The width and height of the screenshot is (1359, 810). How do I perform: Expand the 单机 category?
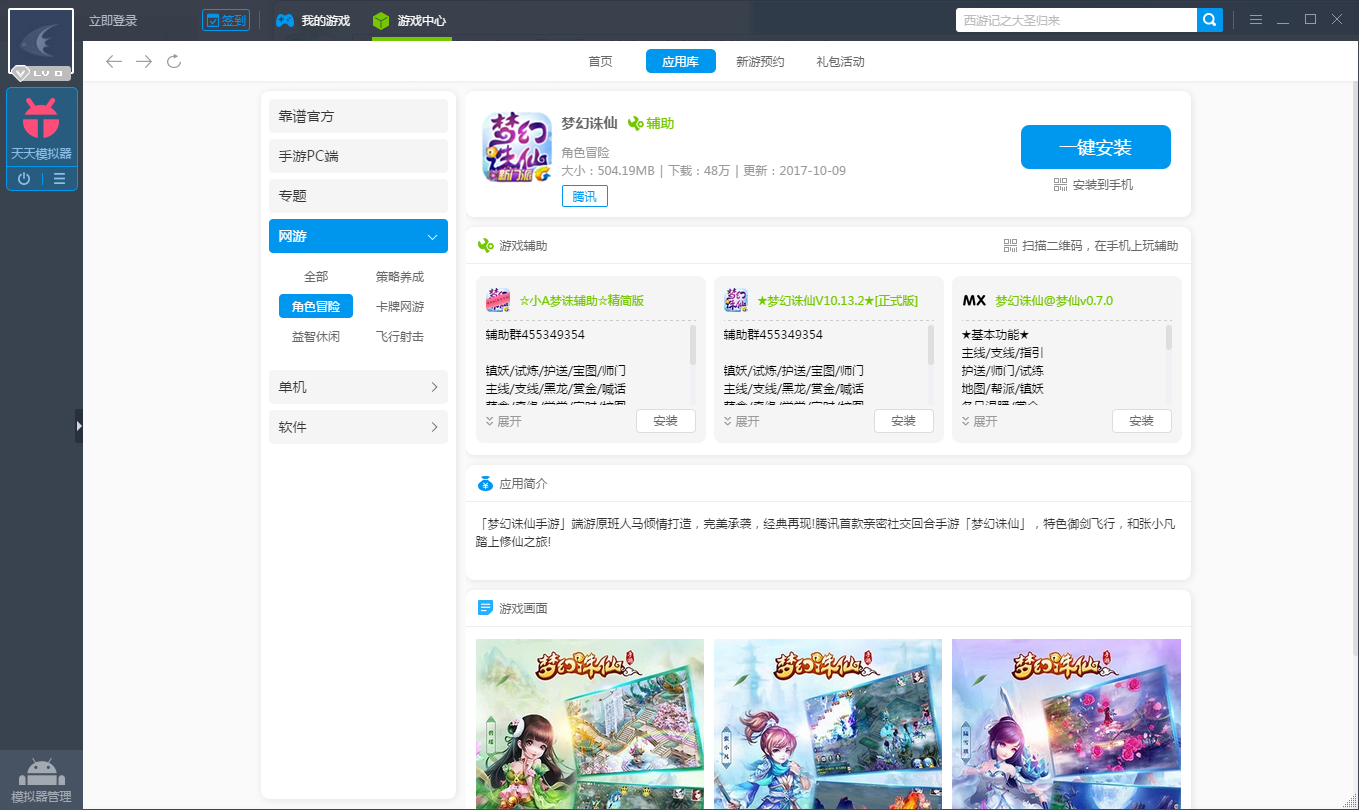(358, 387)
